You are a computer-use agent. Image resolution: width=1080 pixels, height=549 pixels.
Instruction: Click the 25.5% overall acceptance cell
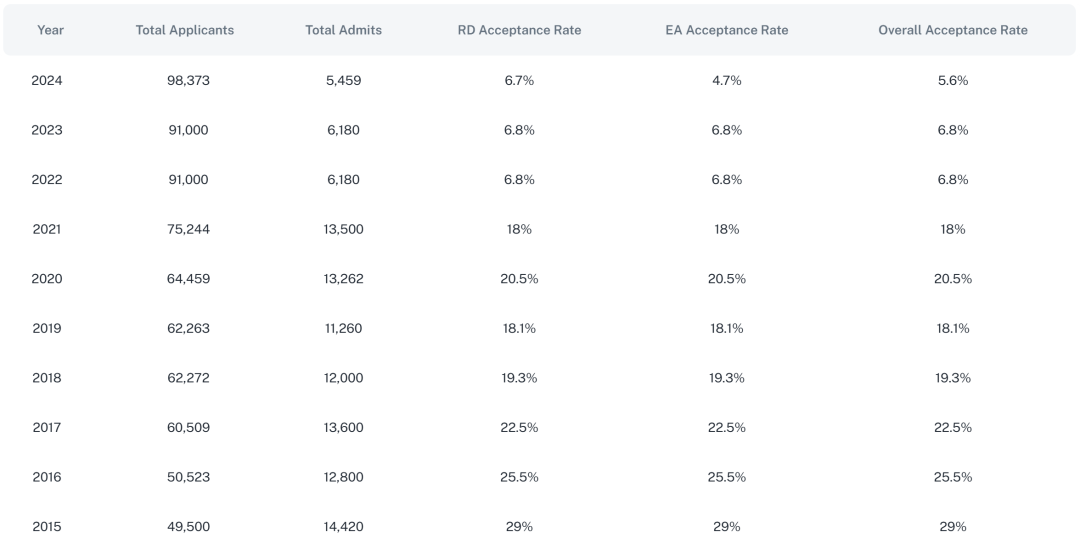pyautogui.click(x=952, y=477)
